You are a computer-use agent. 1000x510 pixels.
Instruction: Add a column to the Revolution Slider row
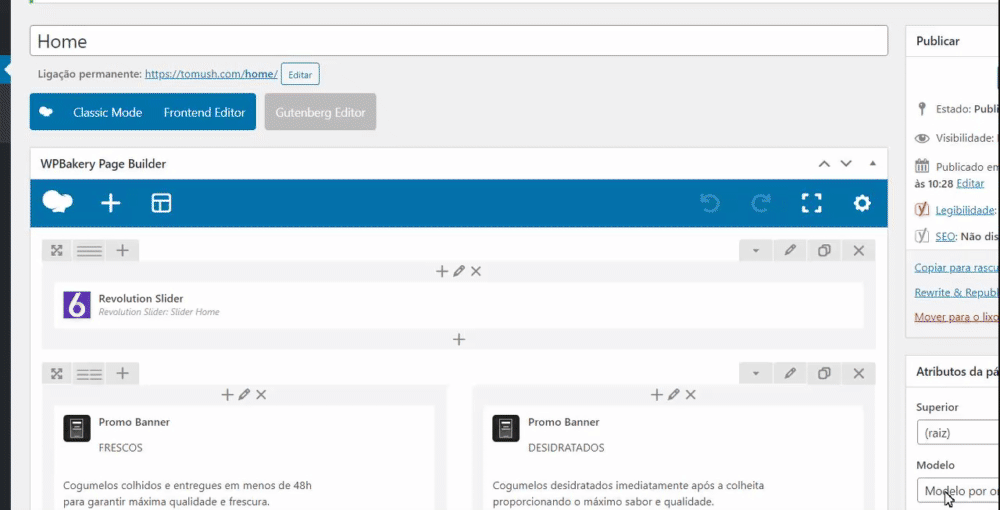[122, 251]
